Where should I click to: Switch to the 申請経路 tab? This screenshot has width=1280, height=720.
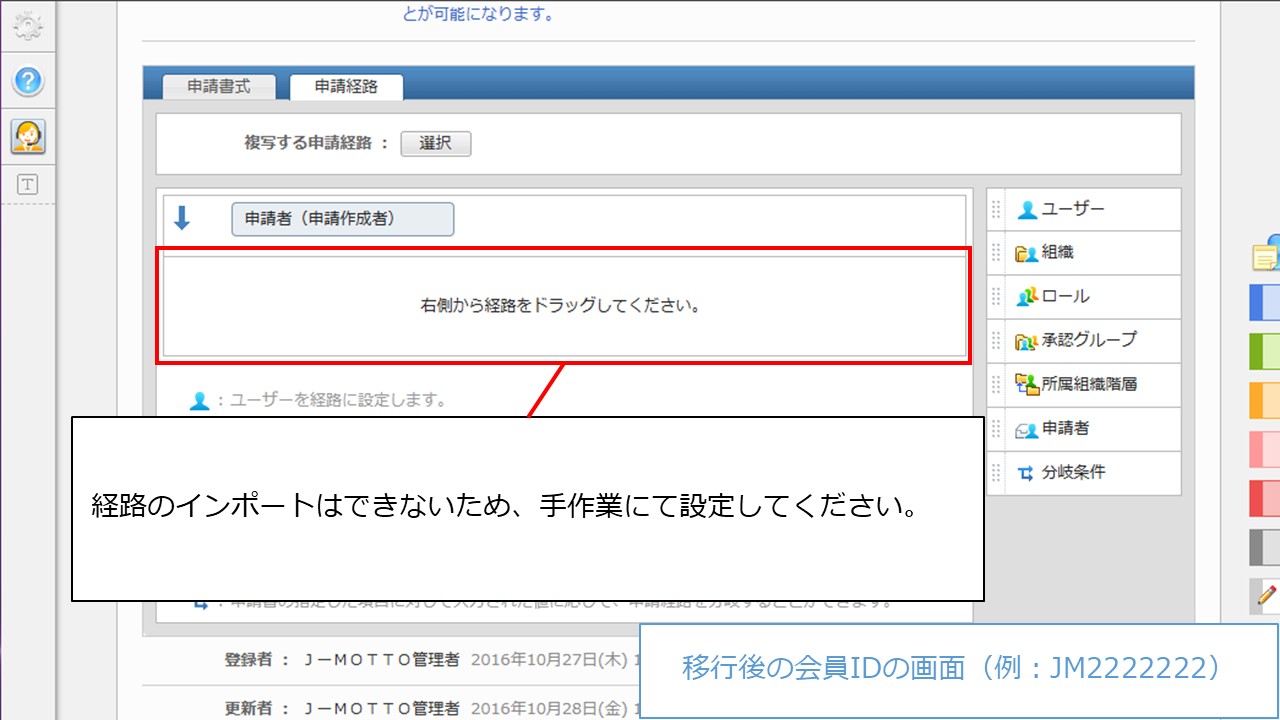point(346,87)
